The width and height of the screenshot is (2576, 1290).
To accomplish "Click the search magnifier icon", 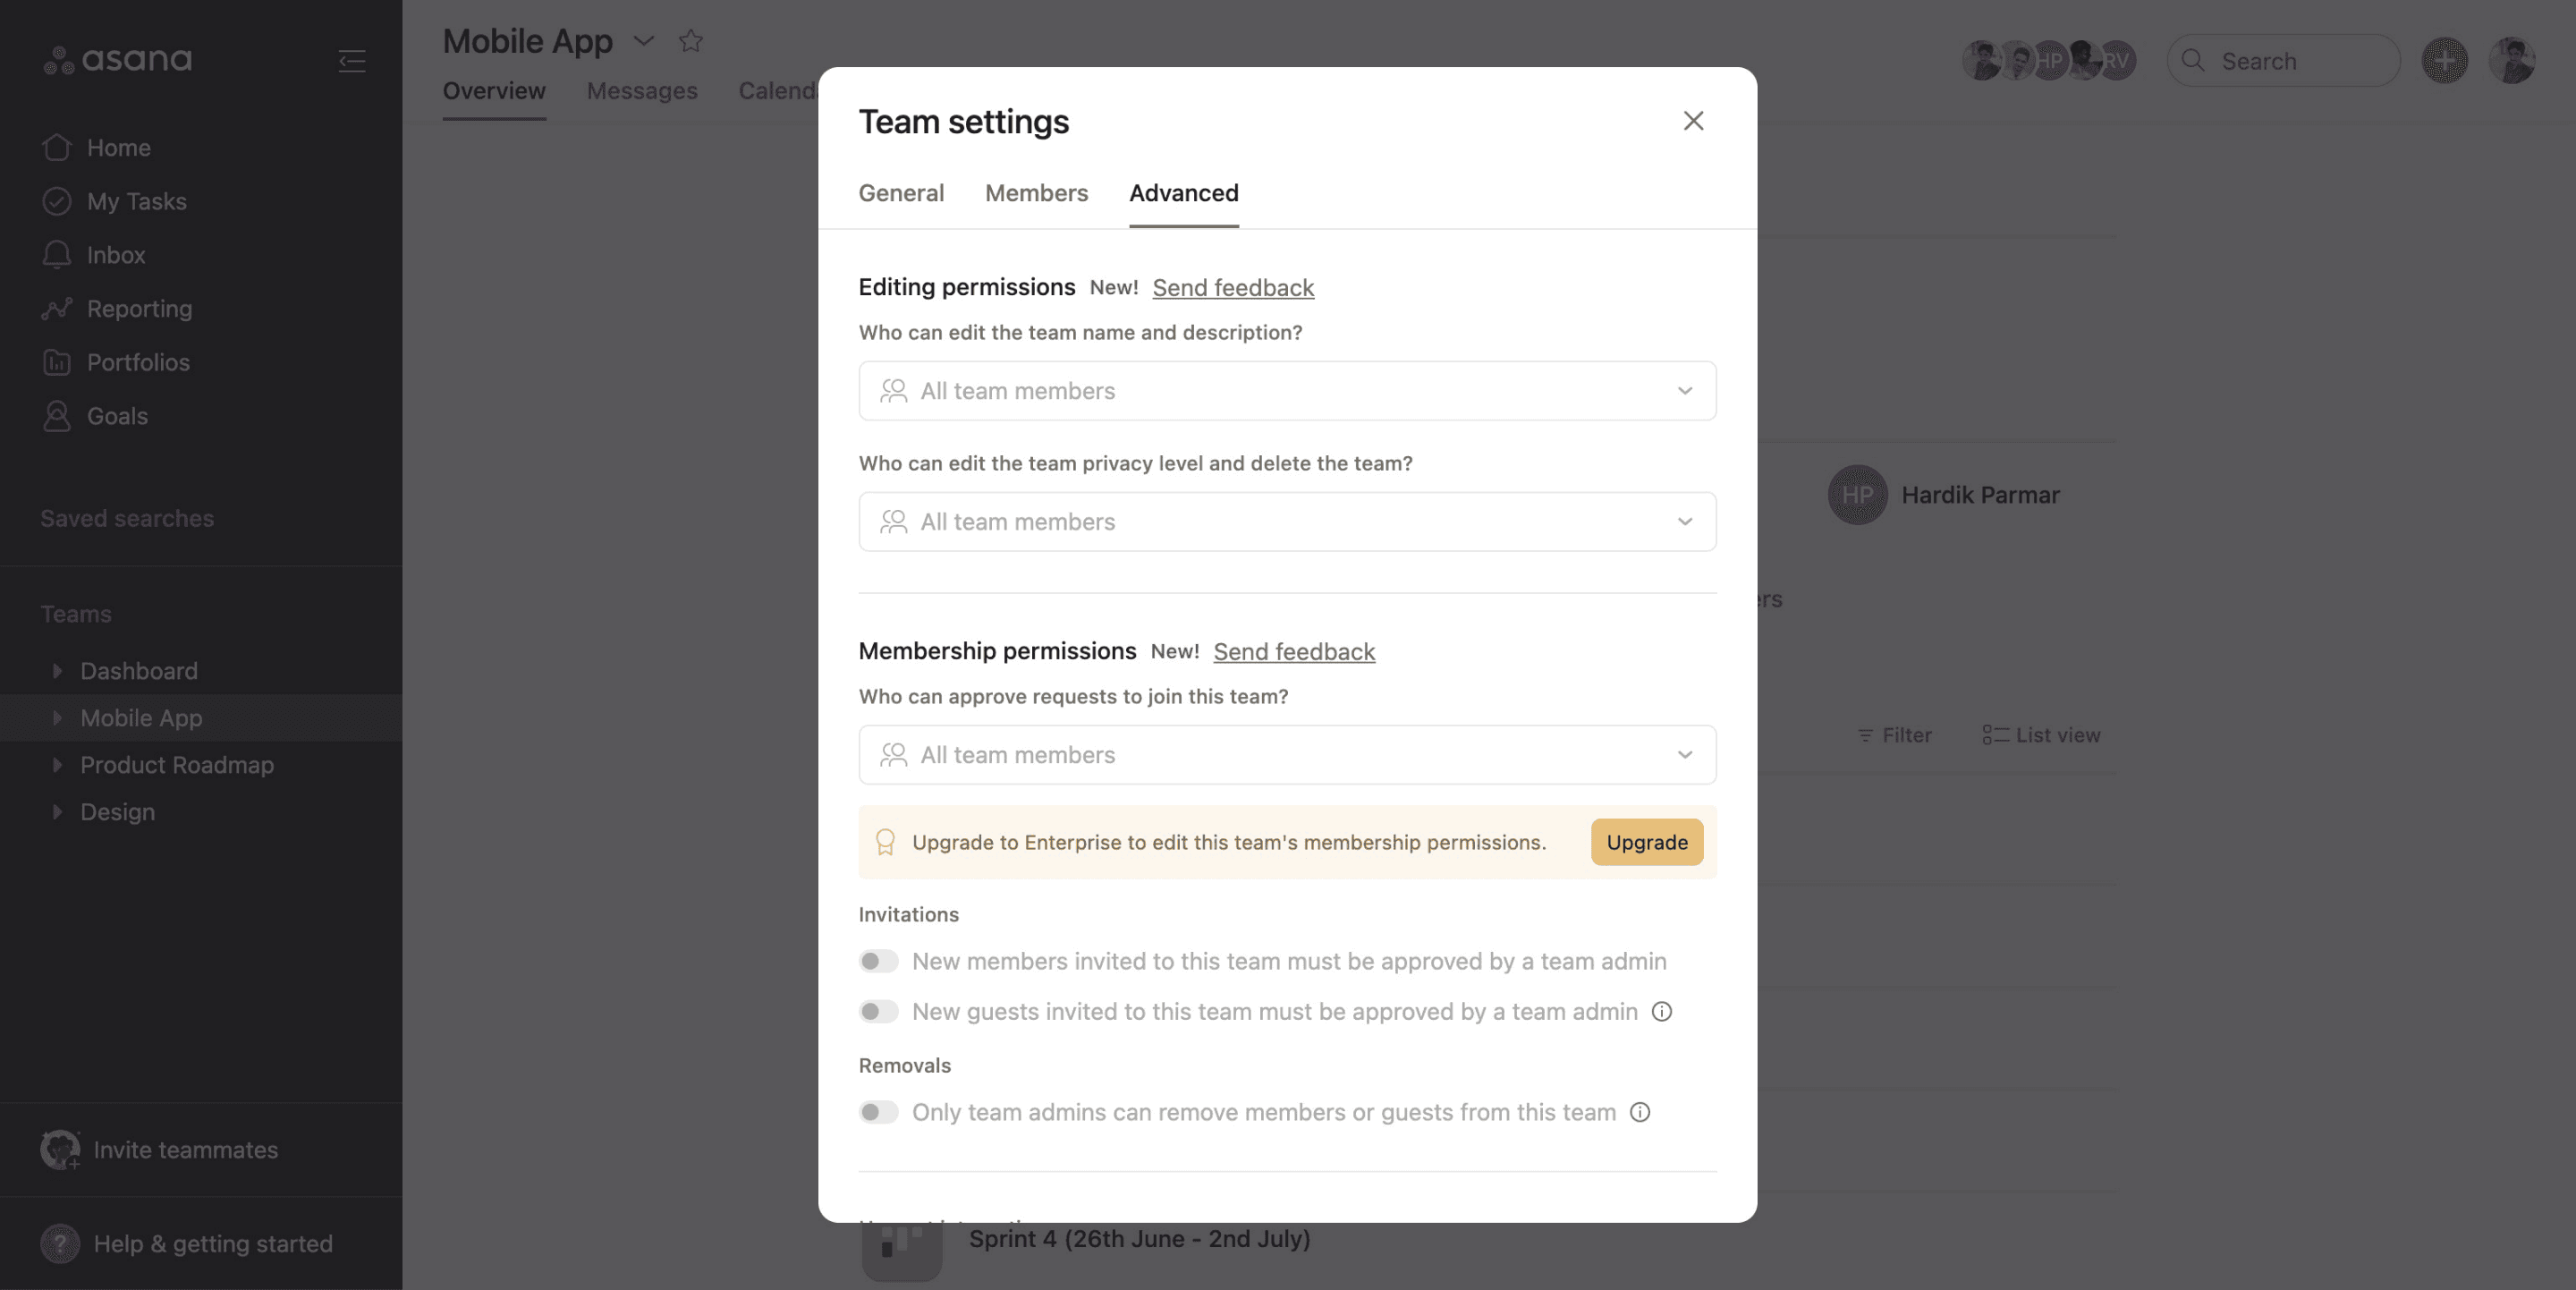I will point(2193,61).
